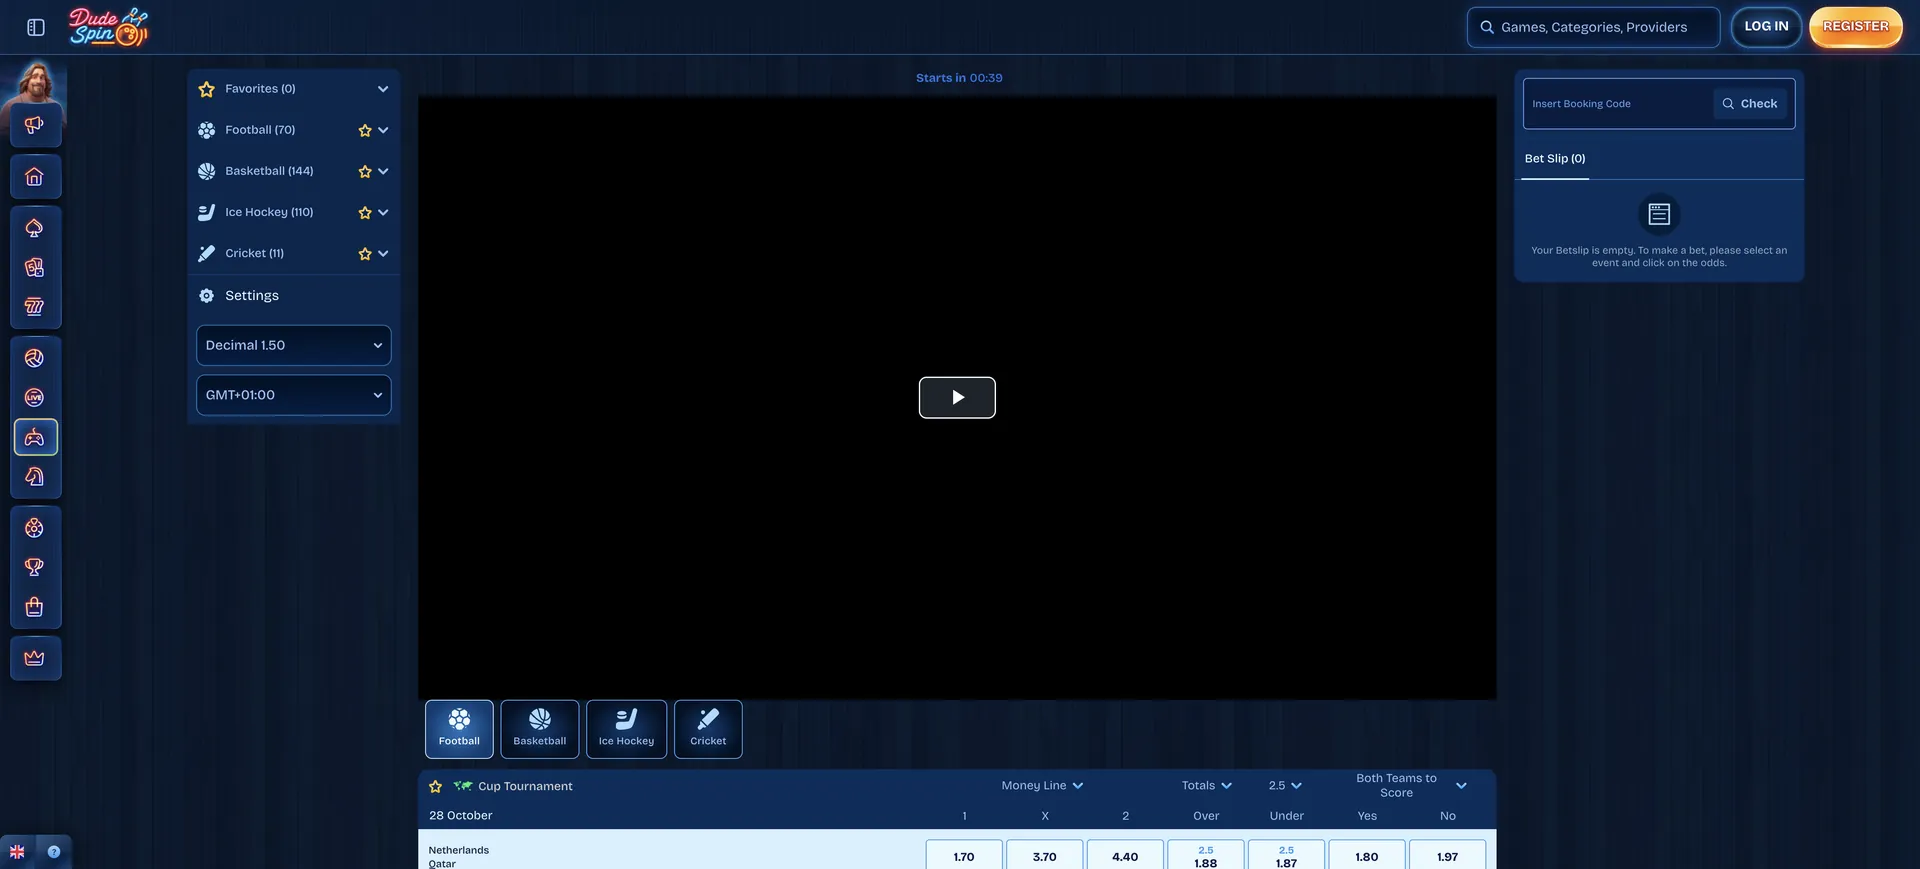Open the Decimal 1.50 odds format dropdown

pos(294,345)
